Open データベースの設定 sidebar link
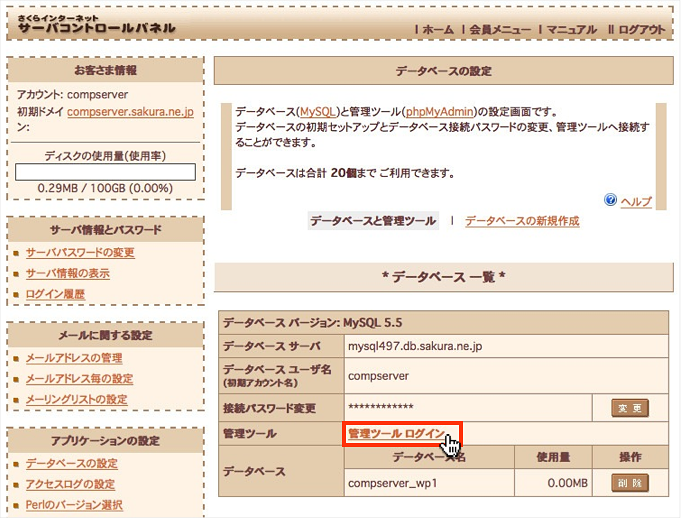This screenshot has width=681, height=518. pyautogui.click(x=72, y=463)
